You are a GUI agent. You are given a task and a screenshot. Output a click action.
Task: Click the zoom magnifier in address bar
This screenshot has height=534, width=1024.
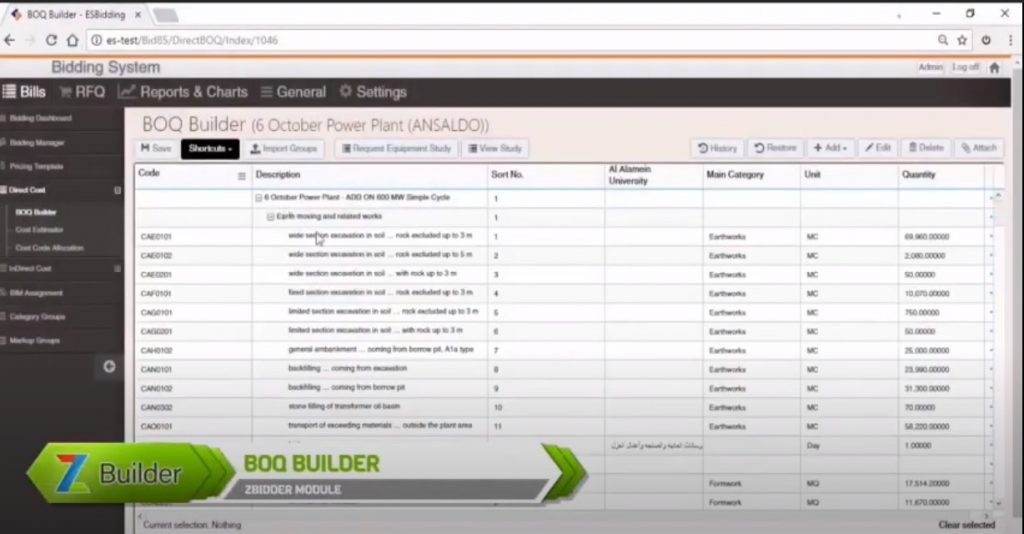[943, 40]
